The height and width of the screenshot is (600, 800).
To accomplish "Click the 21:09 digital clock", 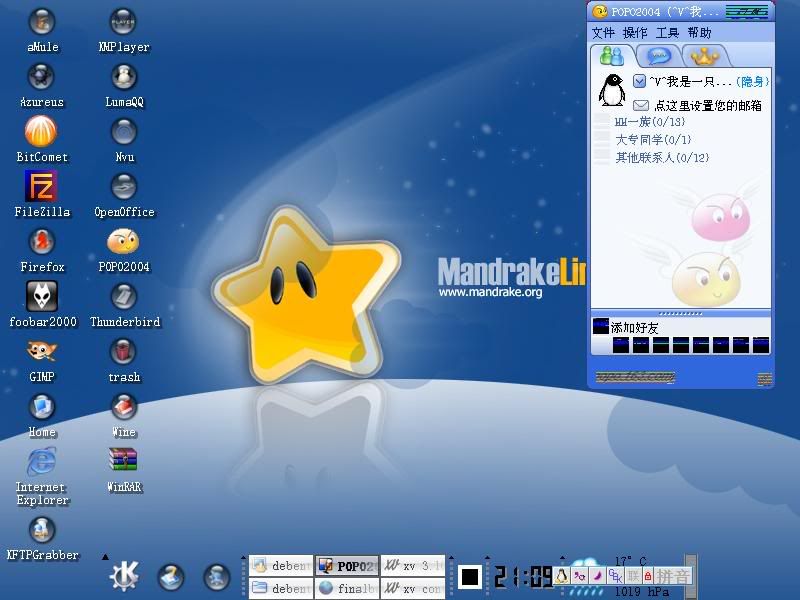I will (523, 577).
